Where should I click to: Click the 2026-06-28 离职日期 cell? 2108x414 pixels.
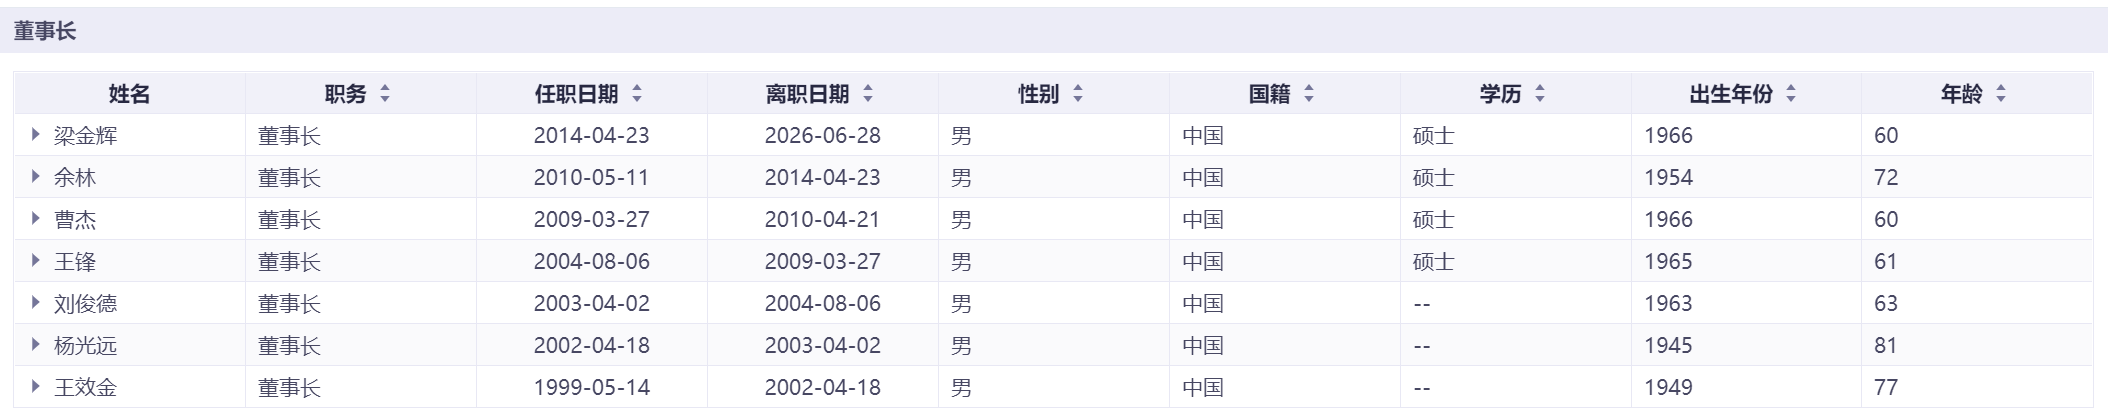(822, 135)
